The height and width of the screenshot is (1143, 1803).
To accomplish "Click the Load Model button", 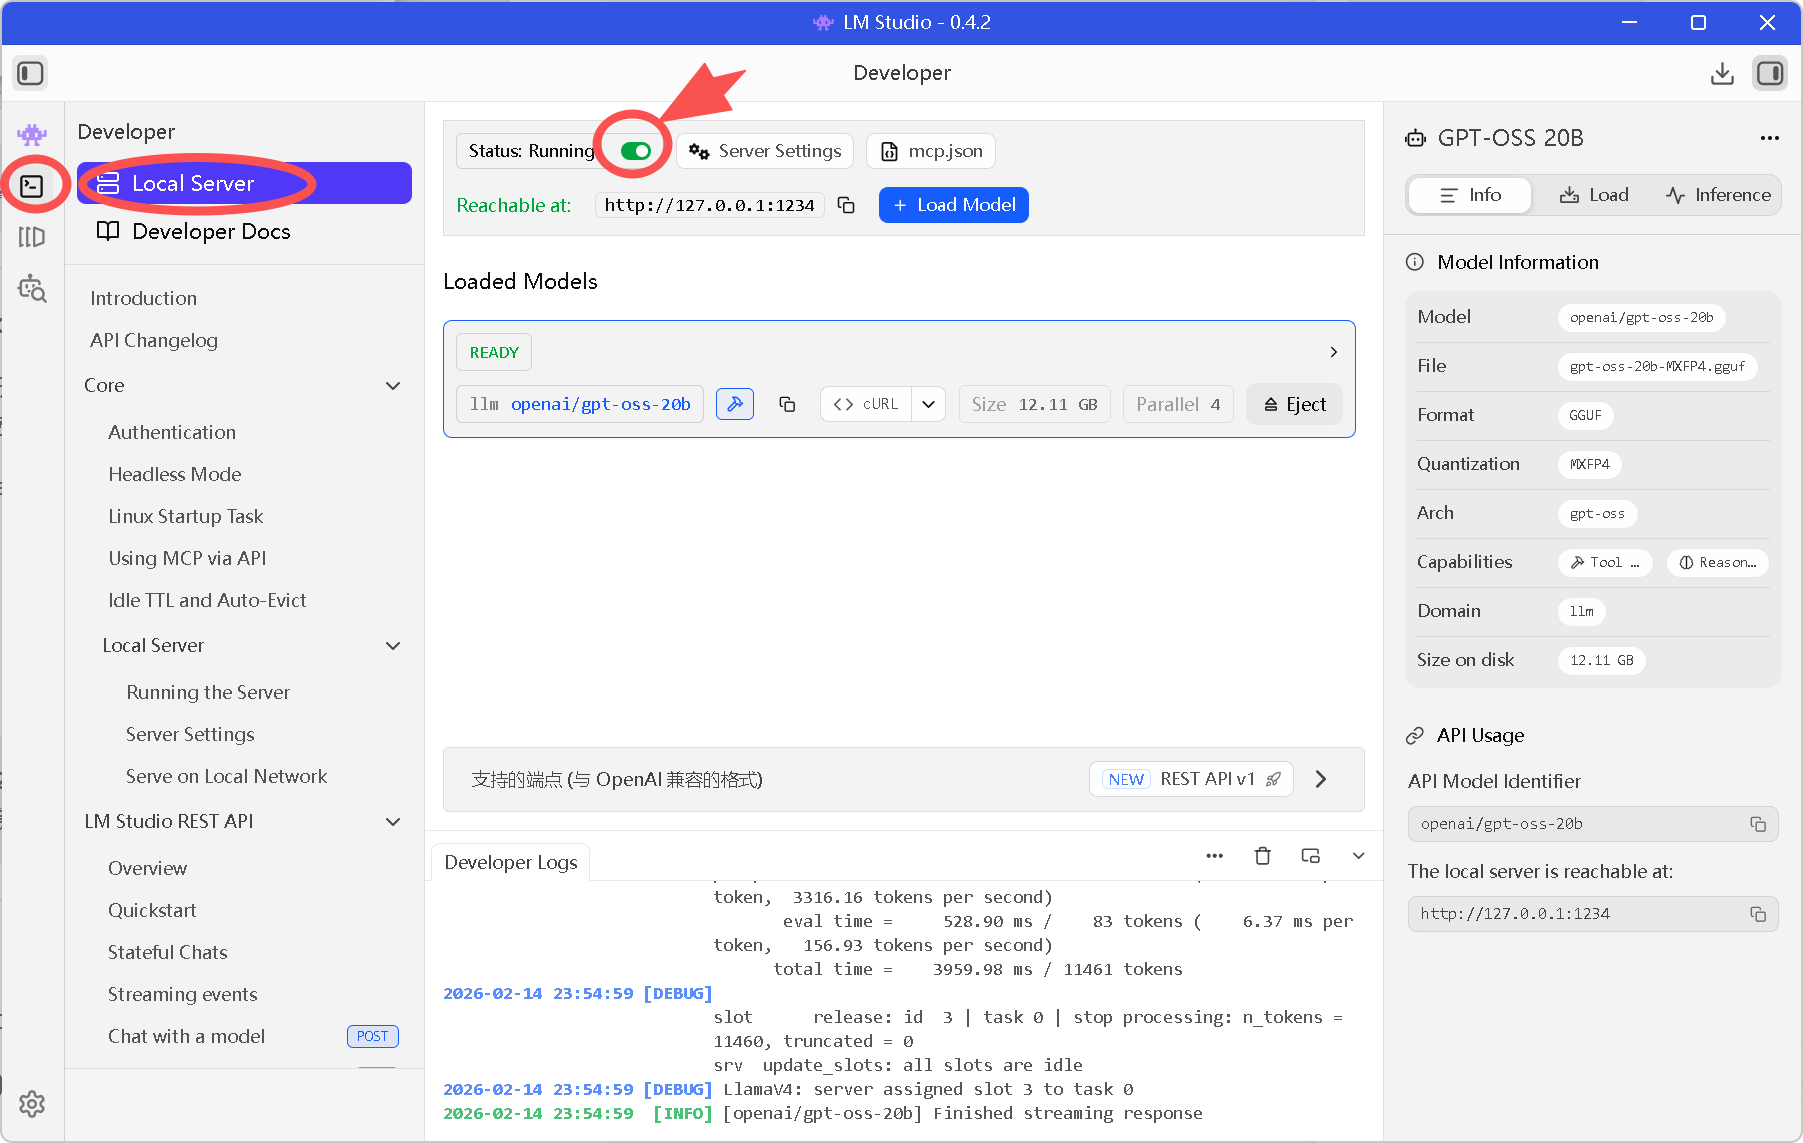I will [954, 205].
